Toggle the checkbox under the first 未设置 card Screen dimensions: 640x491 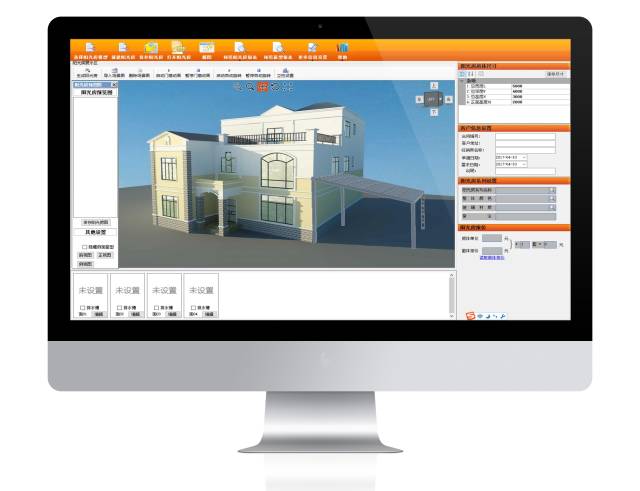click(83, 308)
